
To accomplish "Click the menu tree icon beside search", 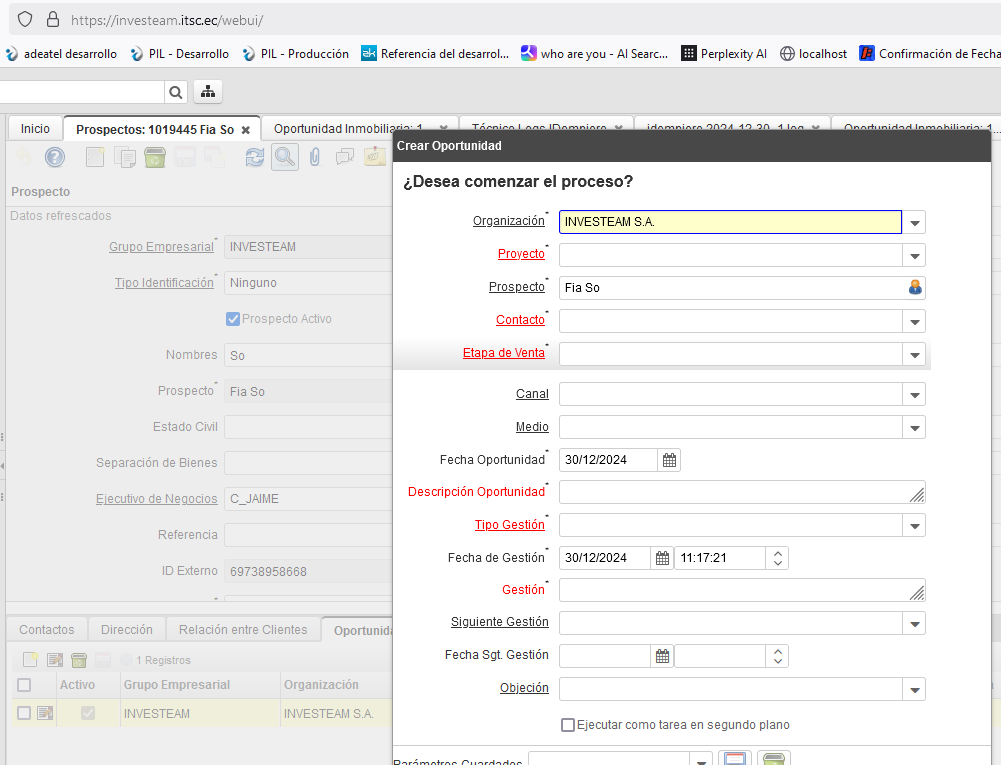I will click(208, 92).
